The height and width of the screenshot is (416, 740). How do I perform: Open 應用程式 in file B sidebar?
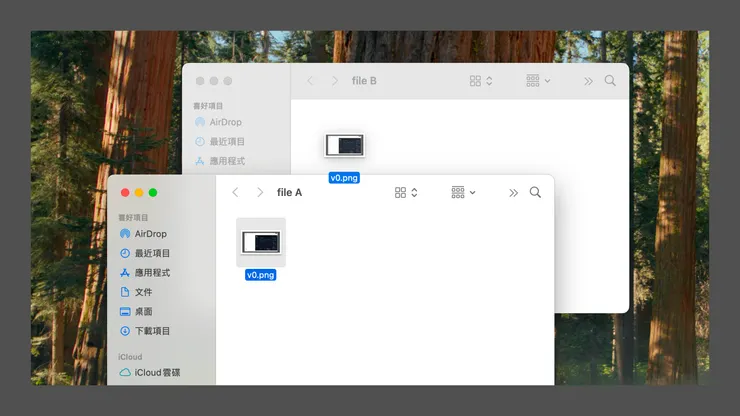[219, 161]
